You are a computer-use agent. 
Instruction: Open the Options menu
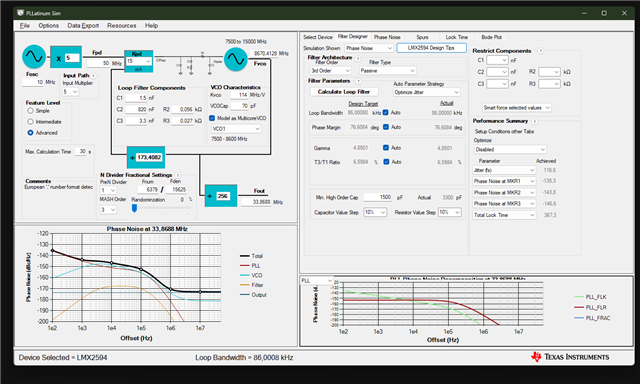(49, 25)
